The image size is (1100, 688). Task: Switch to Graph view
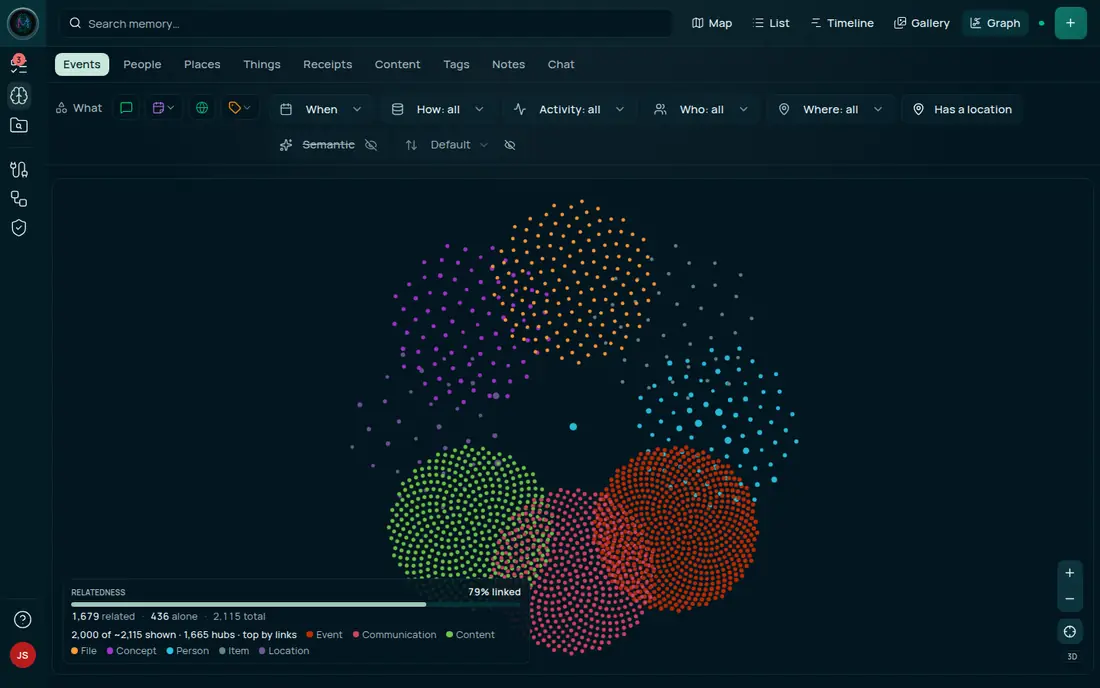pyautogui.click(x=995, y=23)
